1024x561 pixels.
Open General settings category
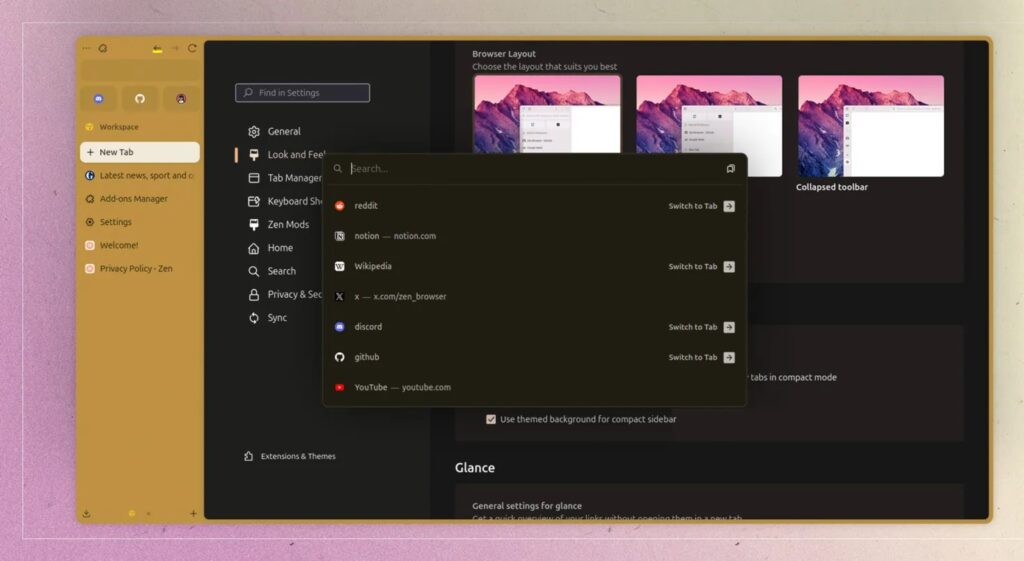tap(283, 132)
